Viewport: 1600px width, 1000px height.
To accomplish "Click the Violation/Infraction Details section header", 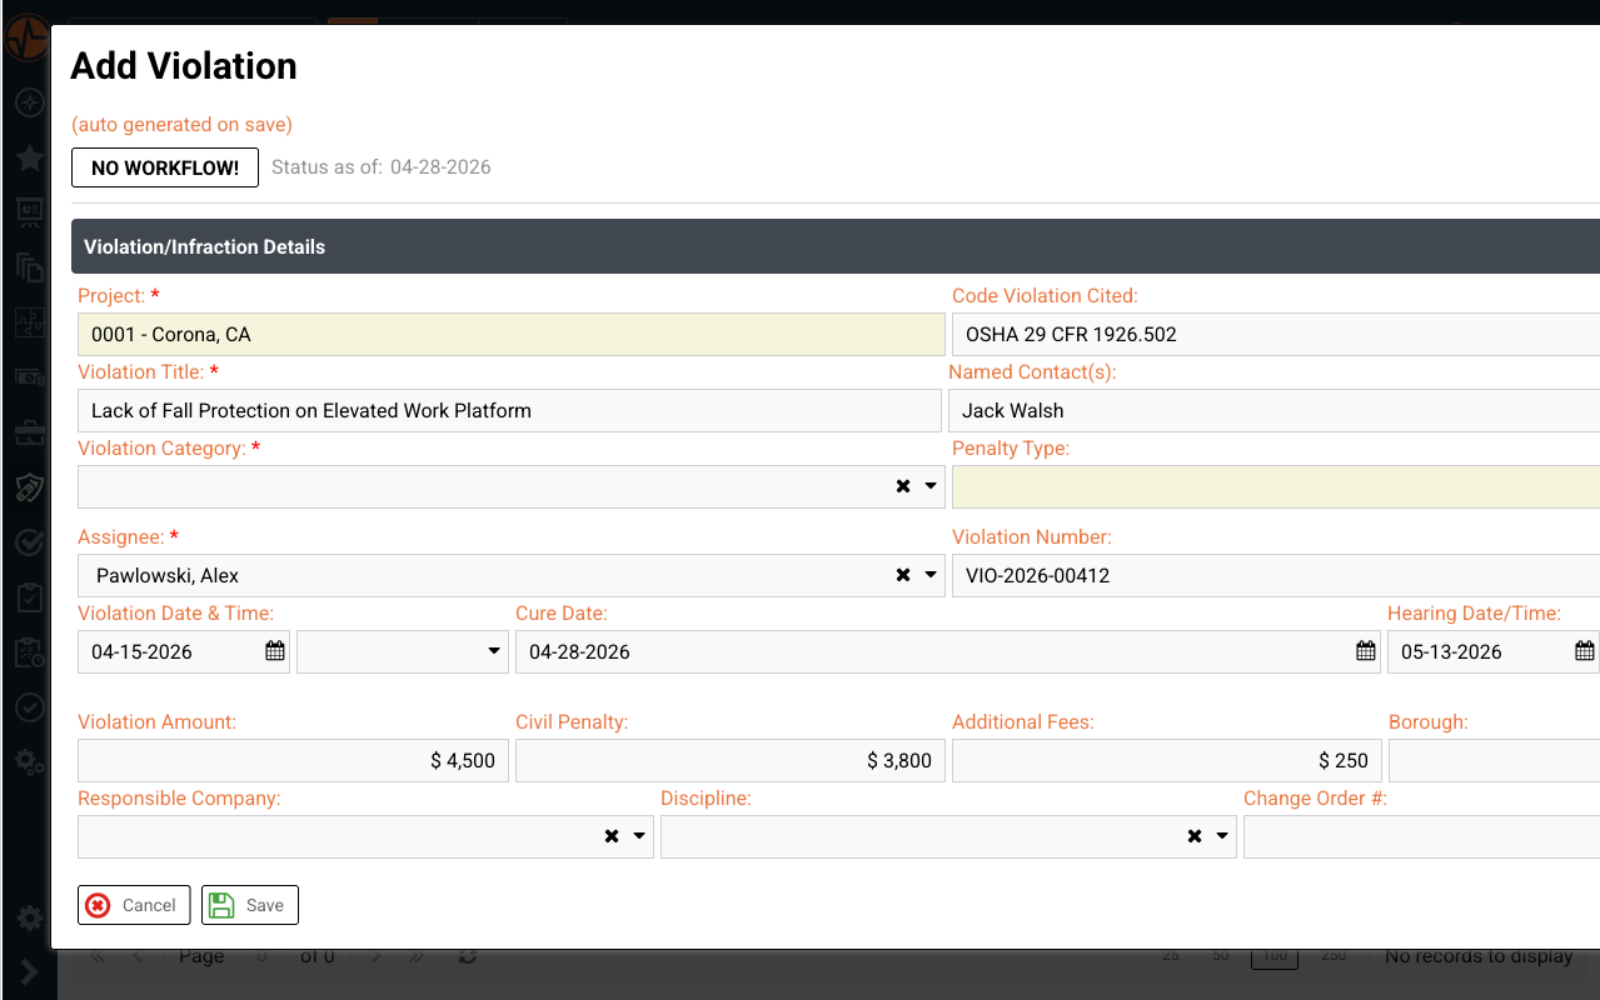I will point(835,246).
